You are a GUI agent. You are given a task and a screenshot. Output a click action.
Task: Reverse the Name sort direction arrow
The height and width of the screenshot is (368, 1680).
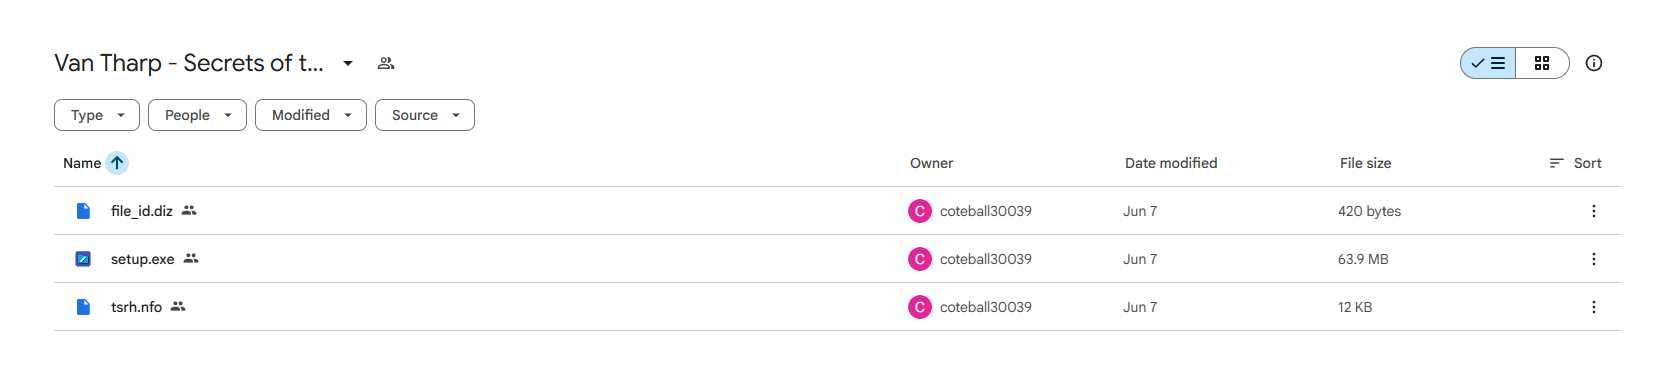tap(117, 163)
